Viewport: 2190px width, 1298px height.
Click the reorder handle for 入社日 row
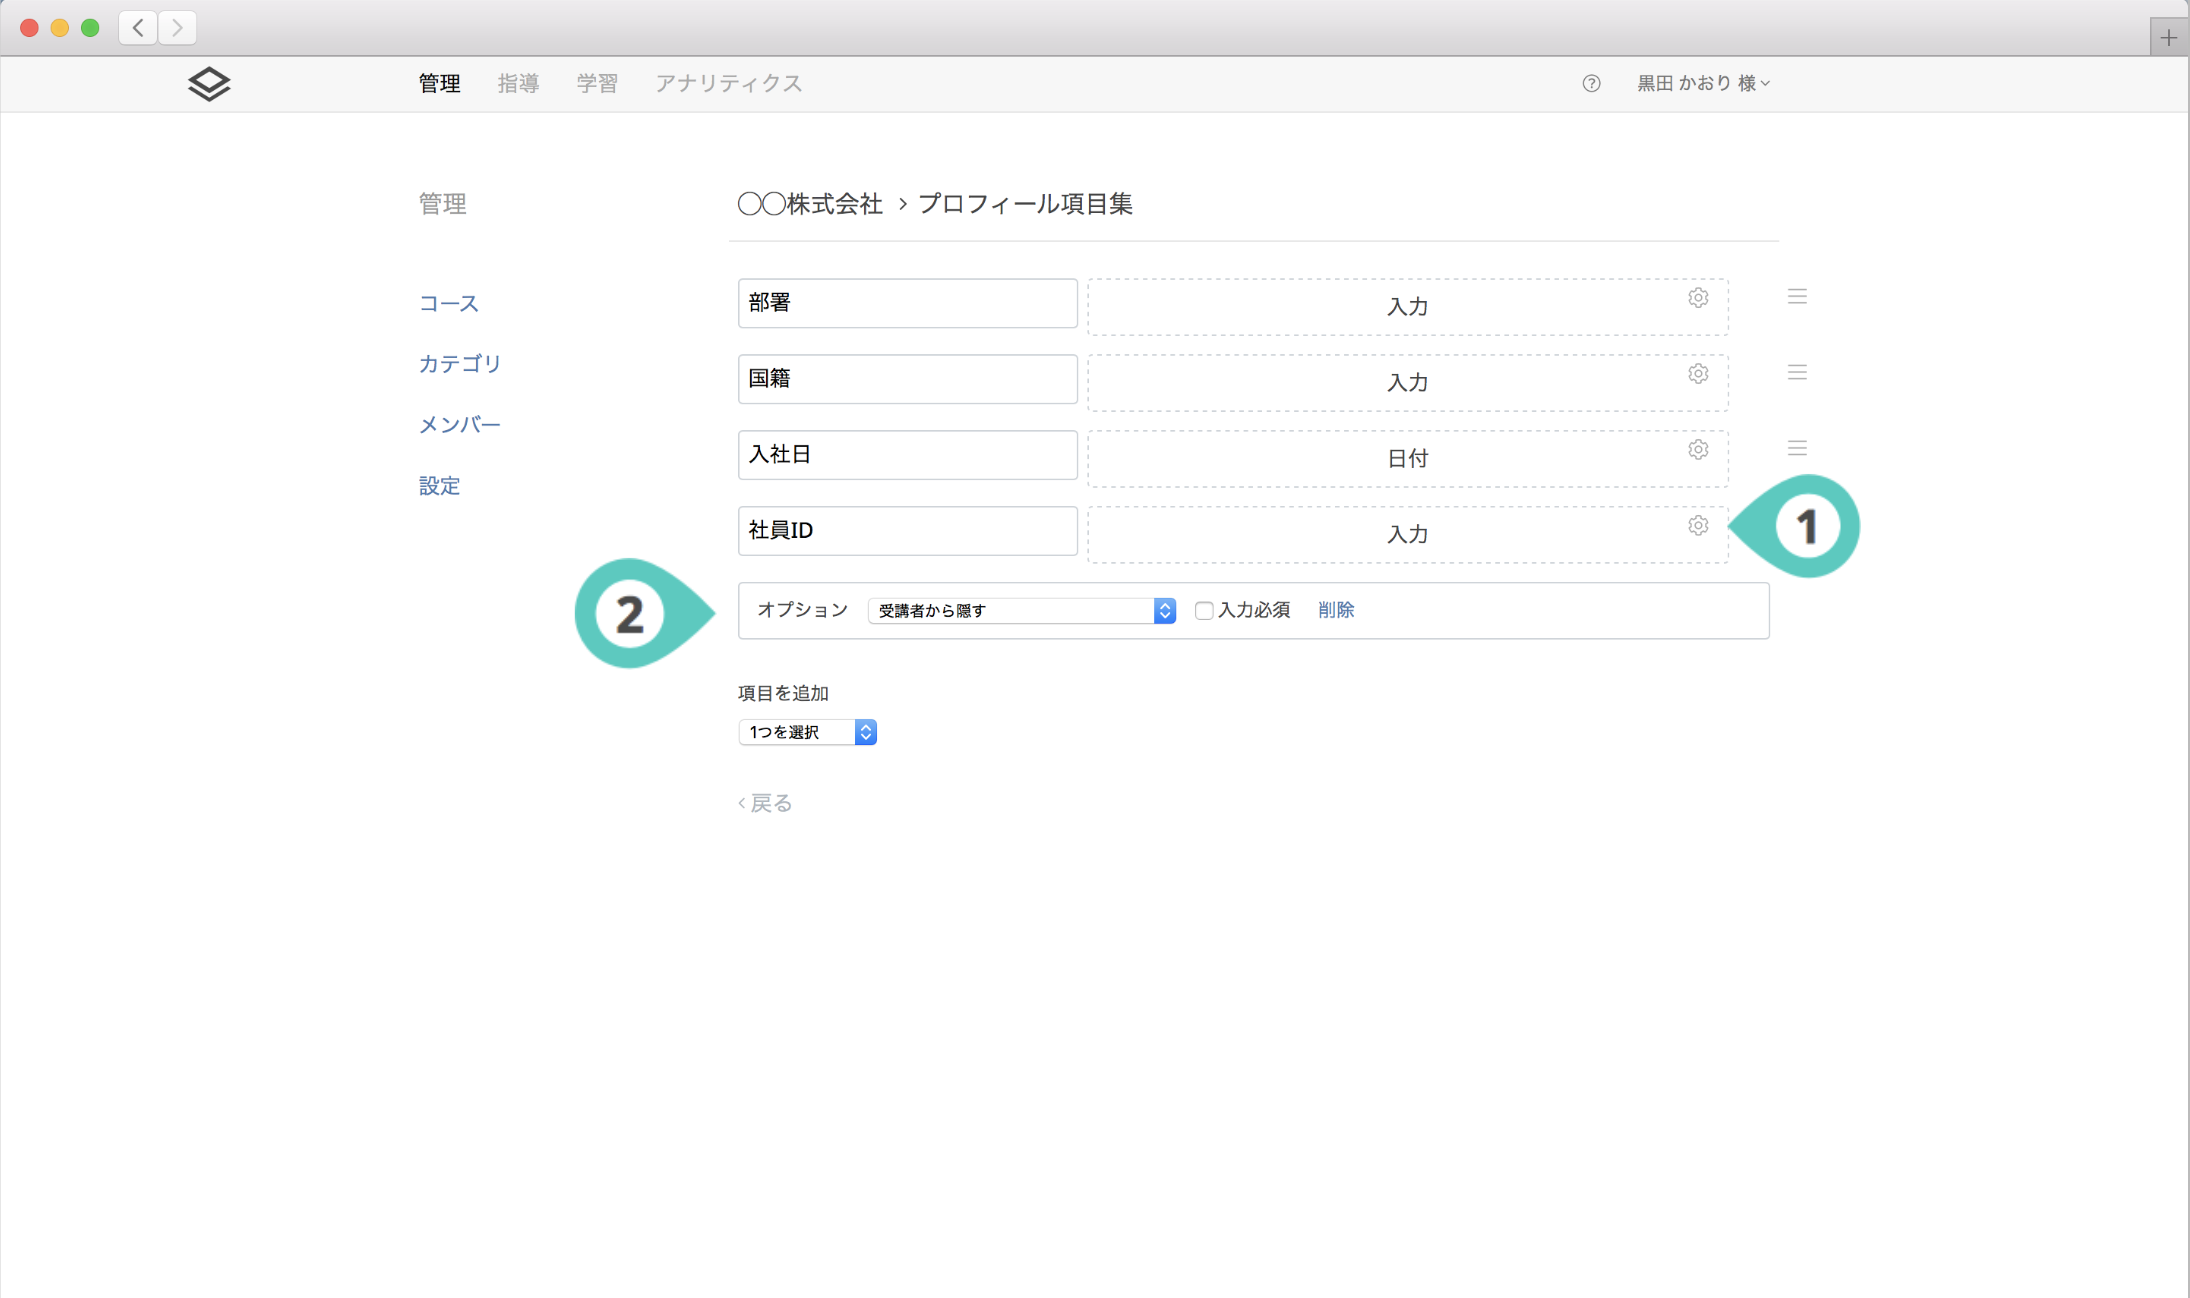click(1797, 449)
